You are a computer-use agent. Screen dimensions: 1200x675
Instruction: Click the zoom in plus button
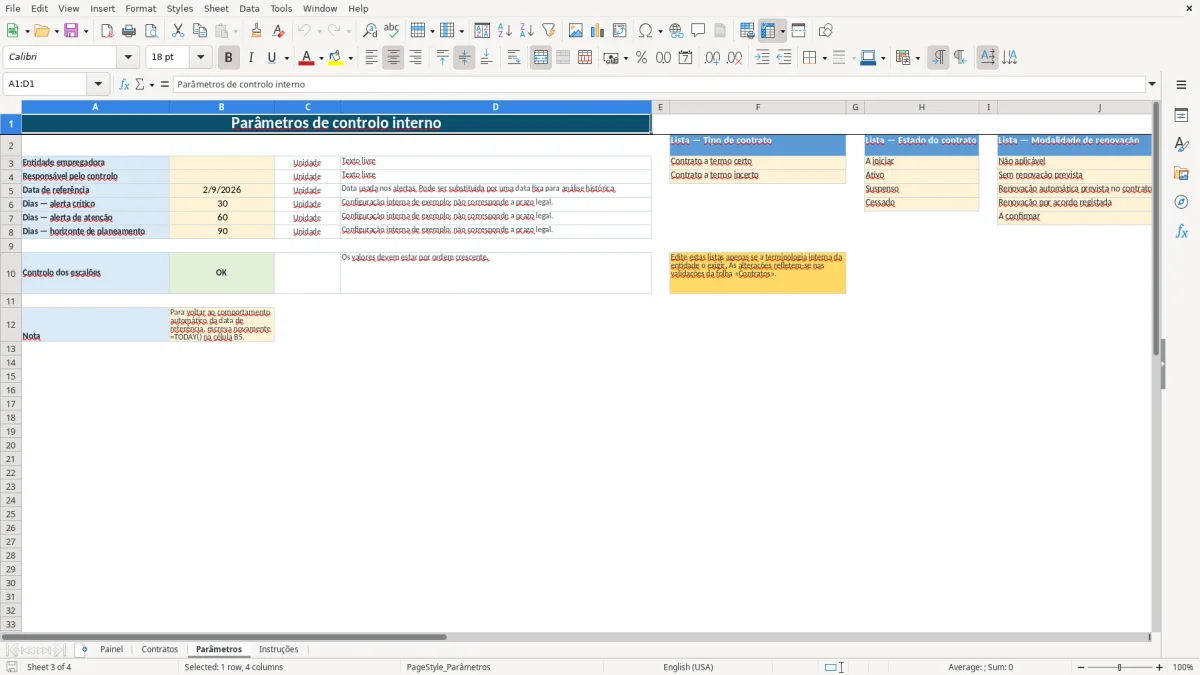pyautogui.click(x=1160, y=667)
